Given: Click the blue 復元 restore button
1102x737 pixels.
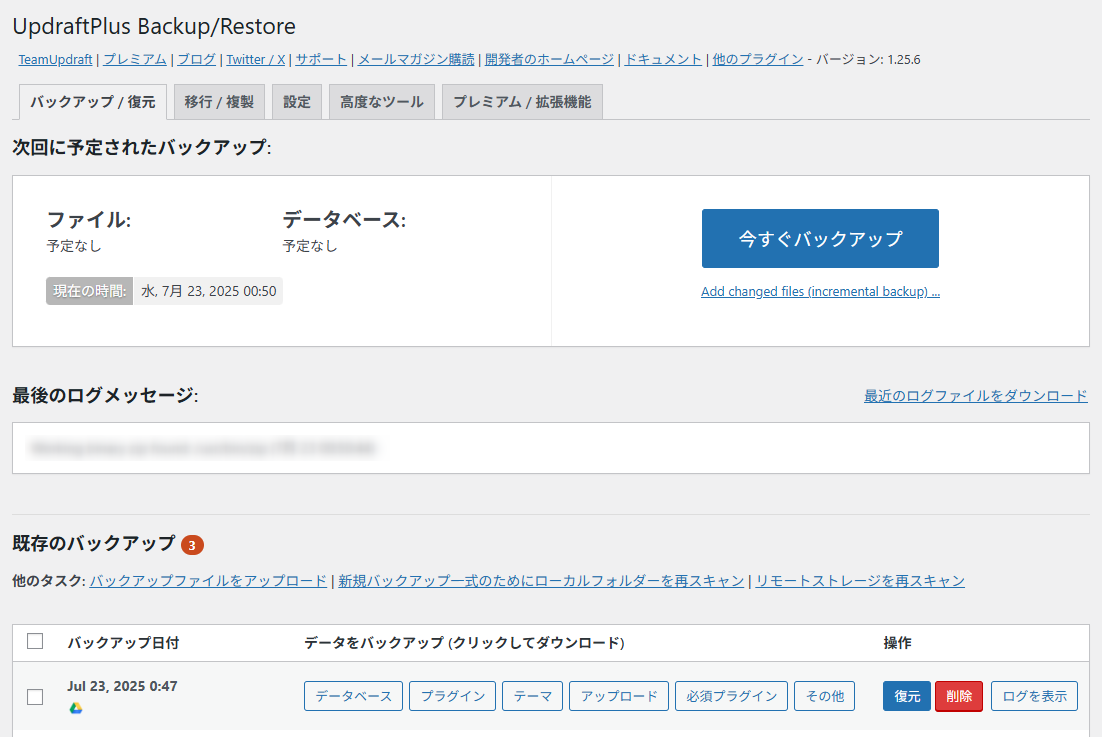Looking at the screenshot, I should (x=907, y=696).
